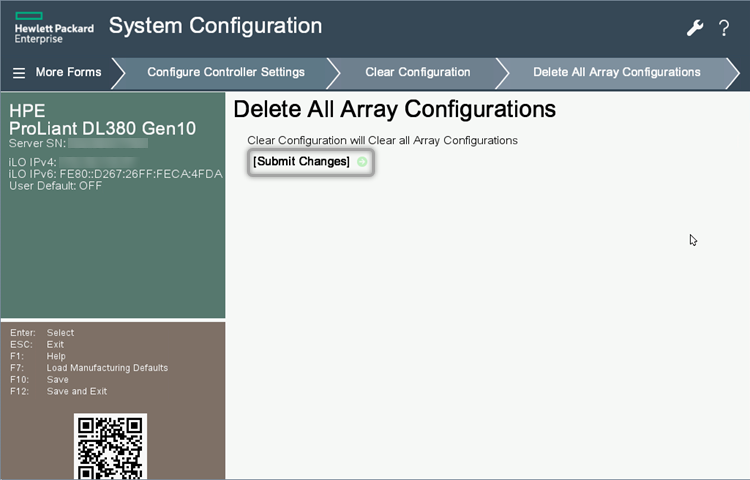The image size is (750, 480).
Task: Click the green arrow beside Submit Changes
Action: coord(362,162)
